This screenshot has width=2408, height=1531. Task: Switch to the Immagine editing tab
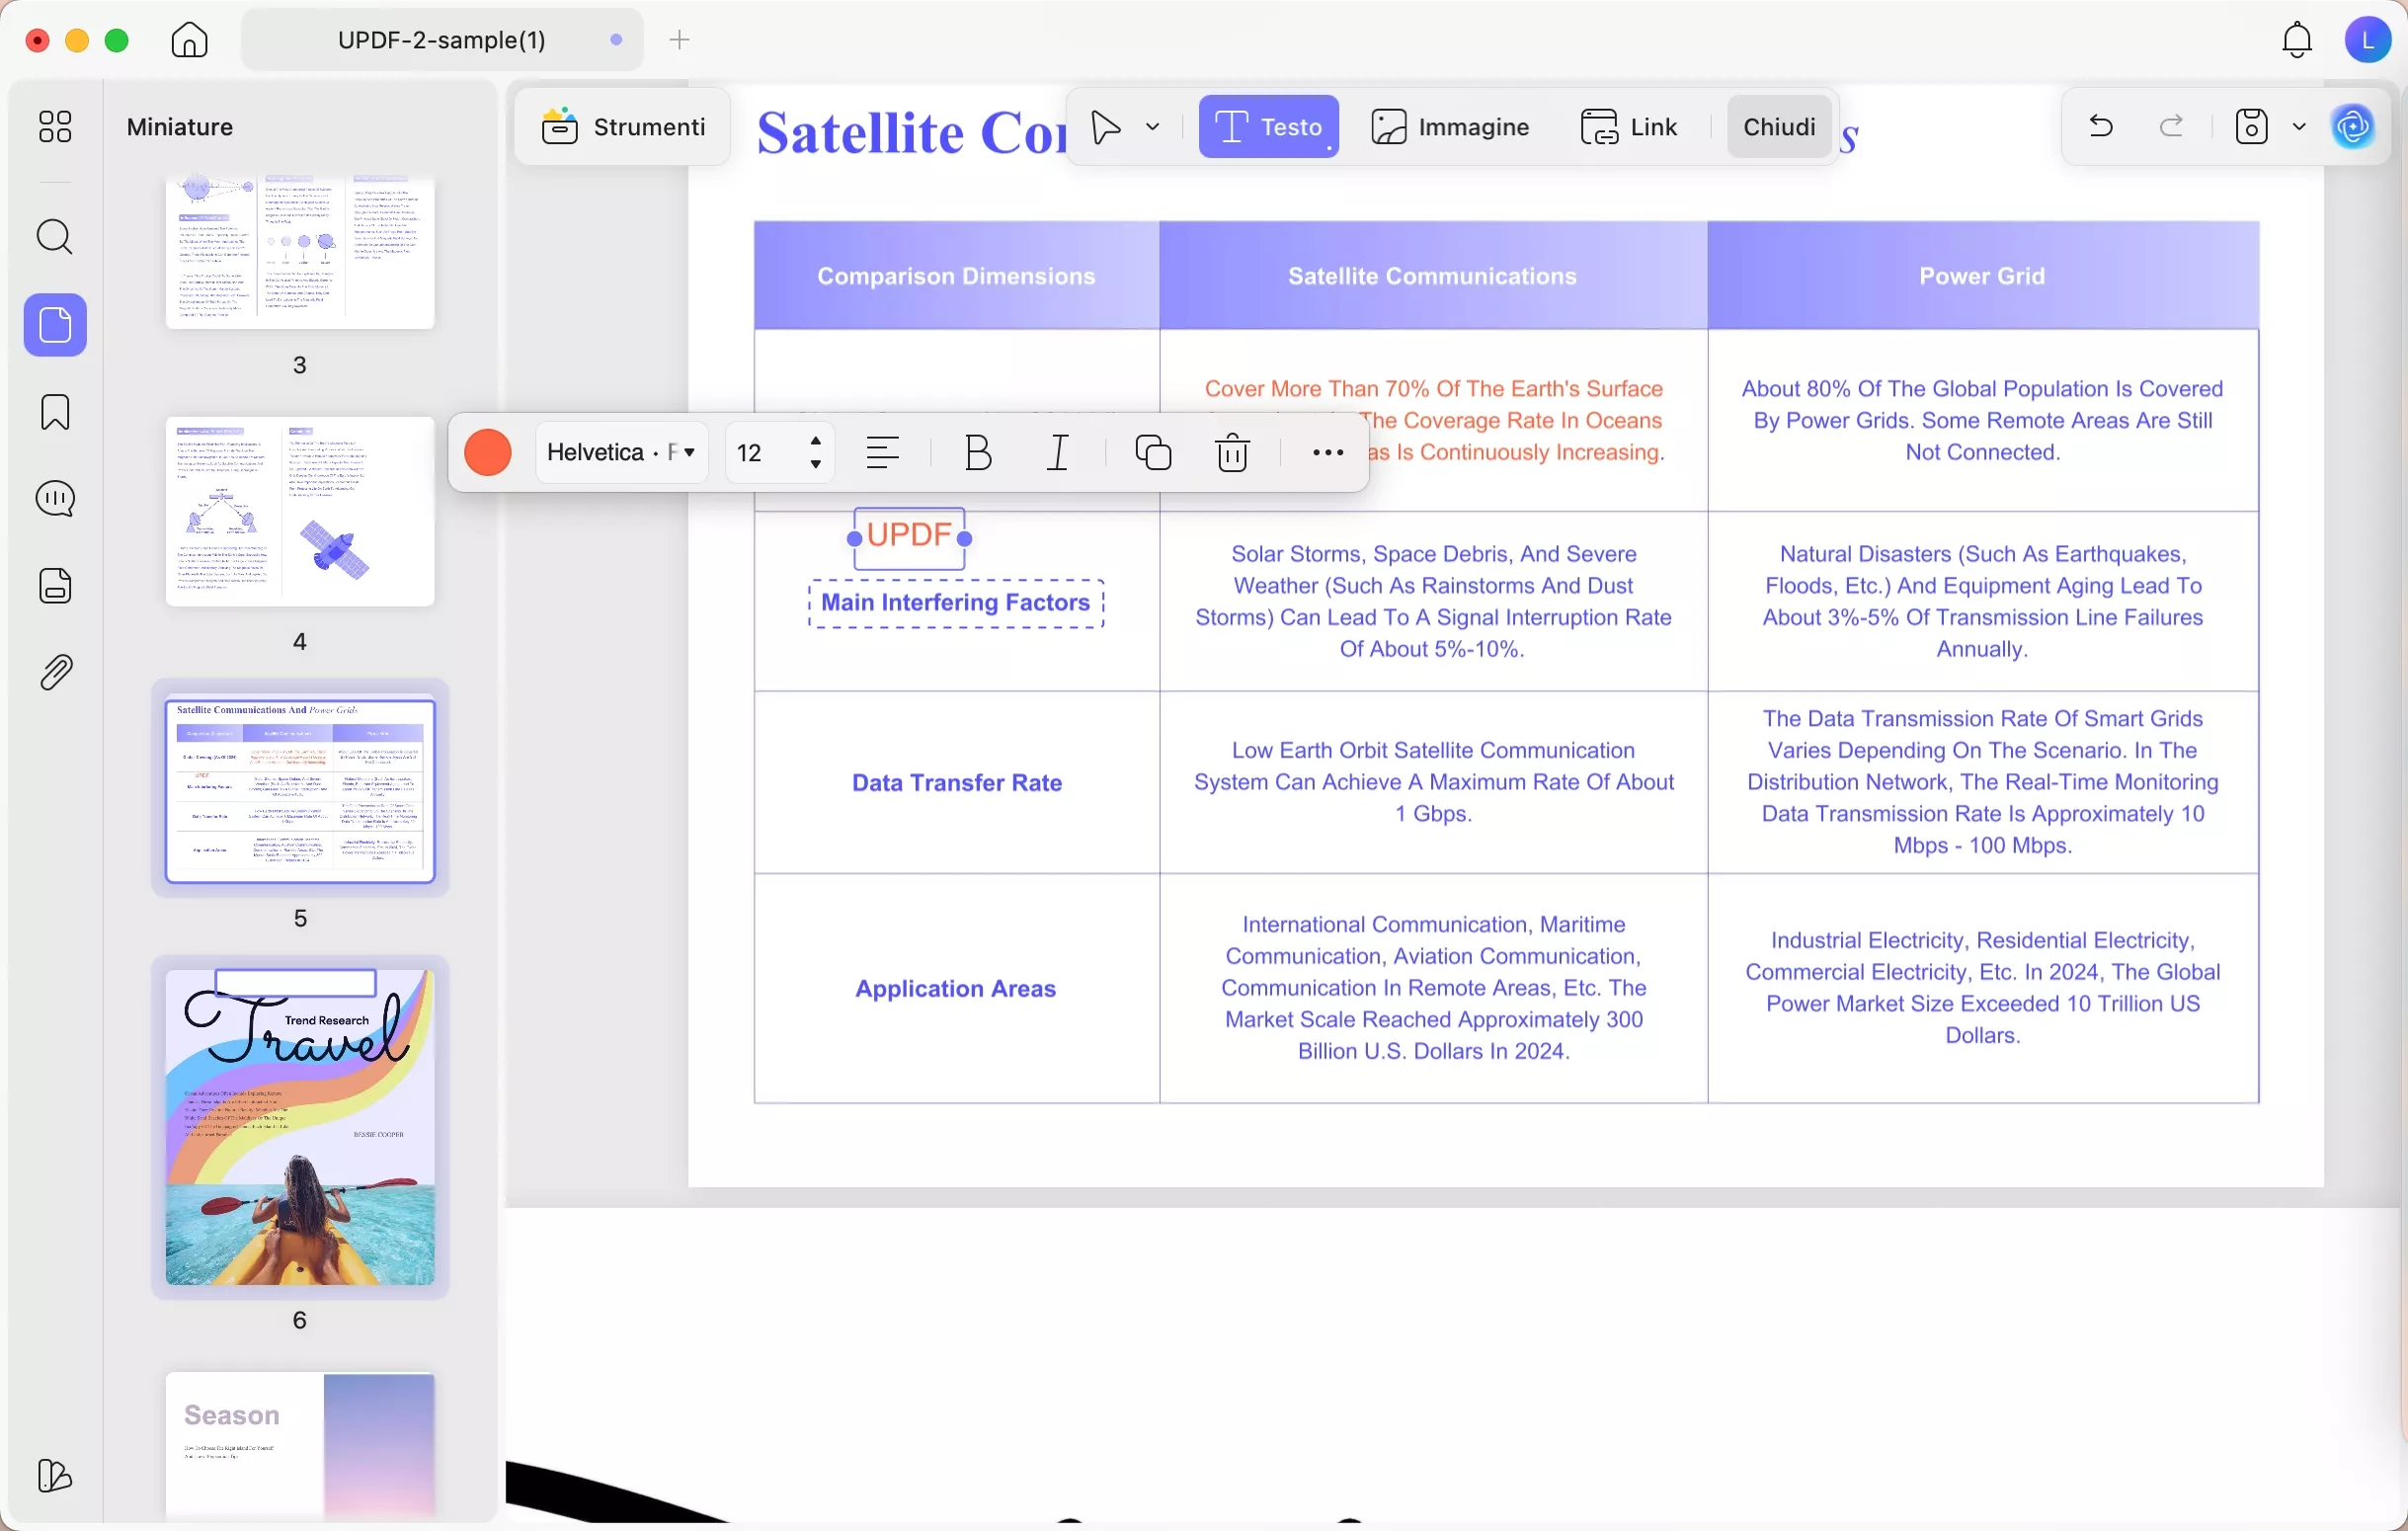[x=1450, y=127]
